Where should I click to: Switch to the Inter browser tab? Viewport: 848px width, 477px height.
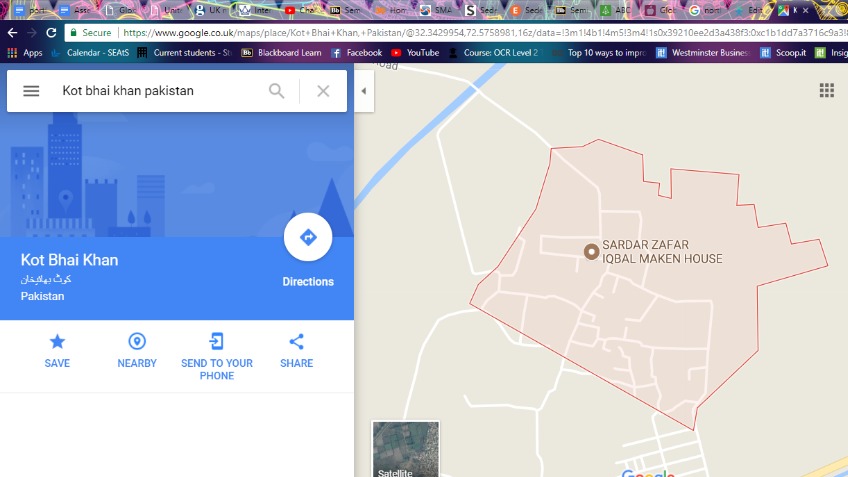(256, 10)
